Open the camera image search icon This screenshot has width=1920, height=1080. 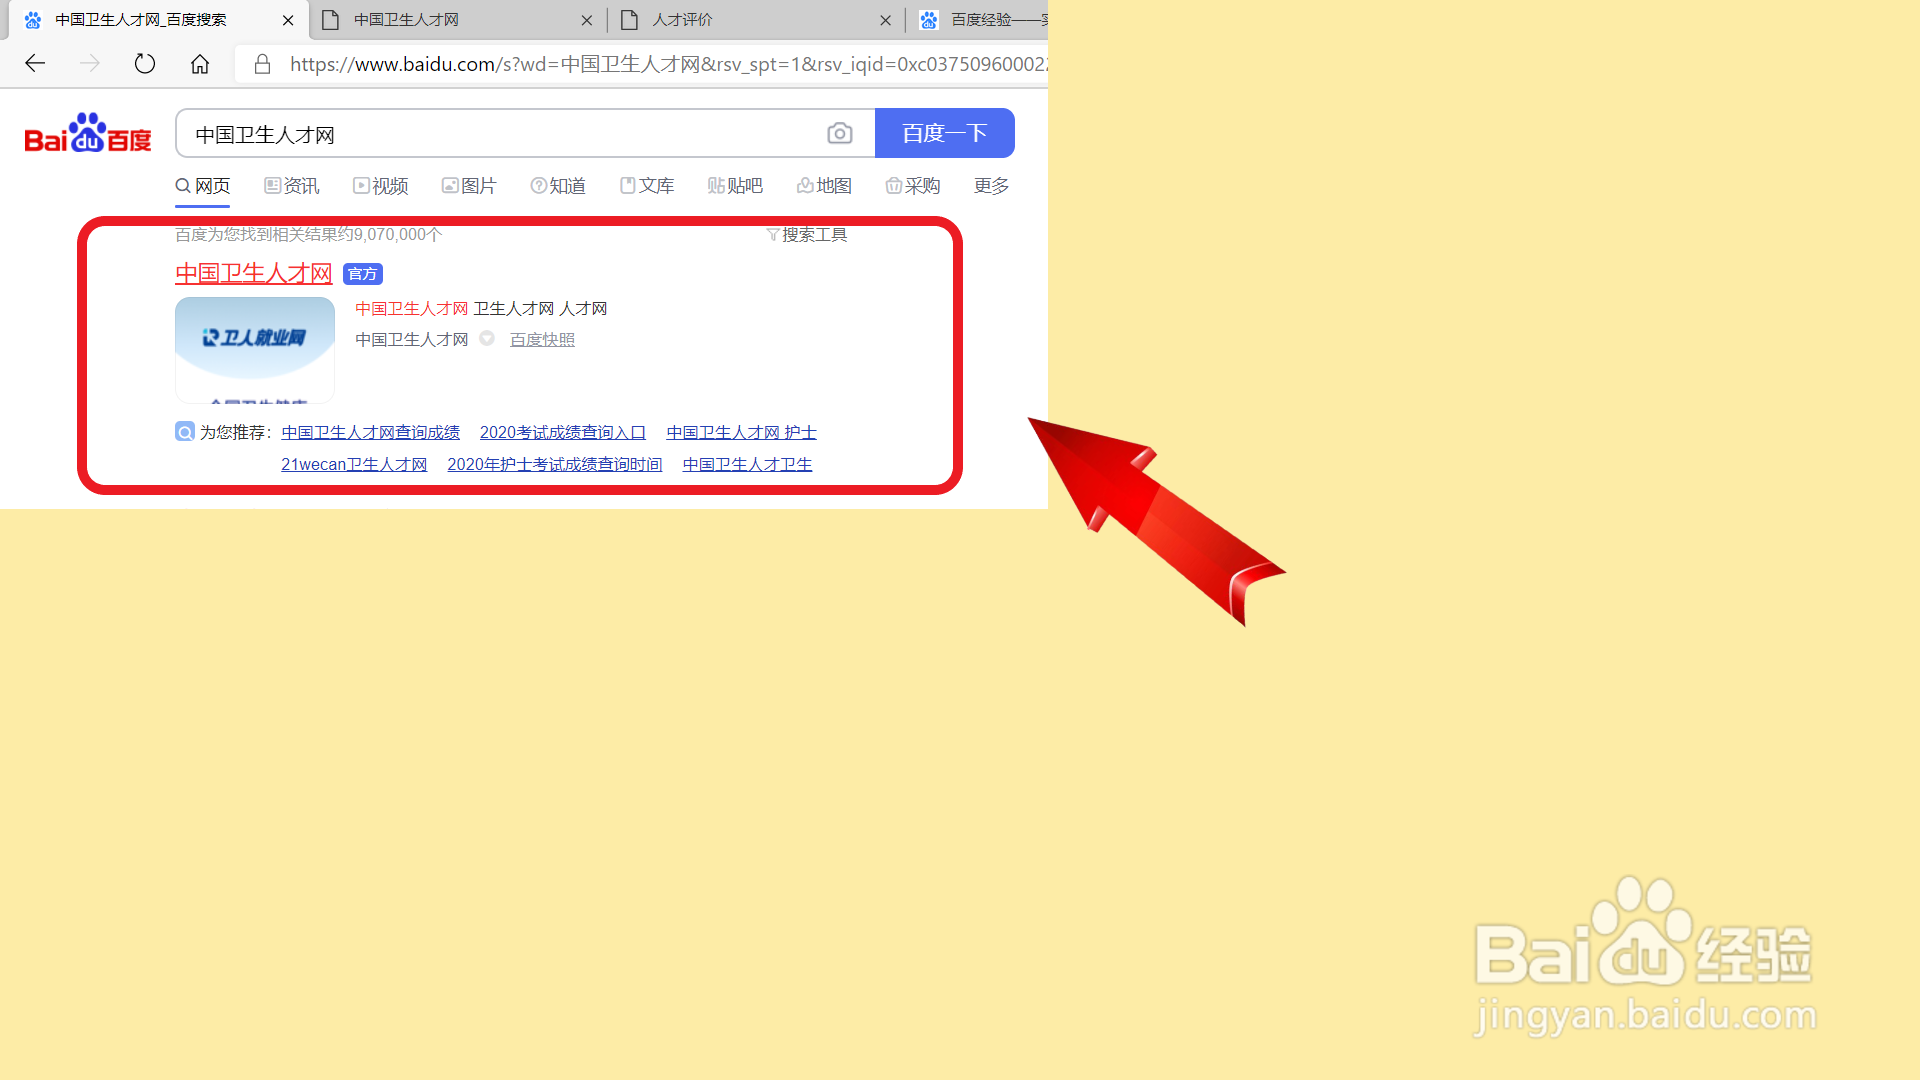pyautogui.click(x=840, y=133)
